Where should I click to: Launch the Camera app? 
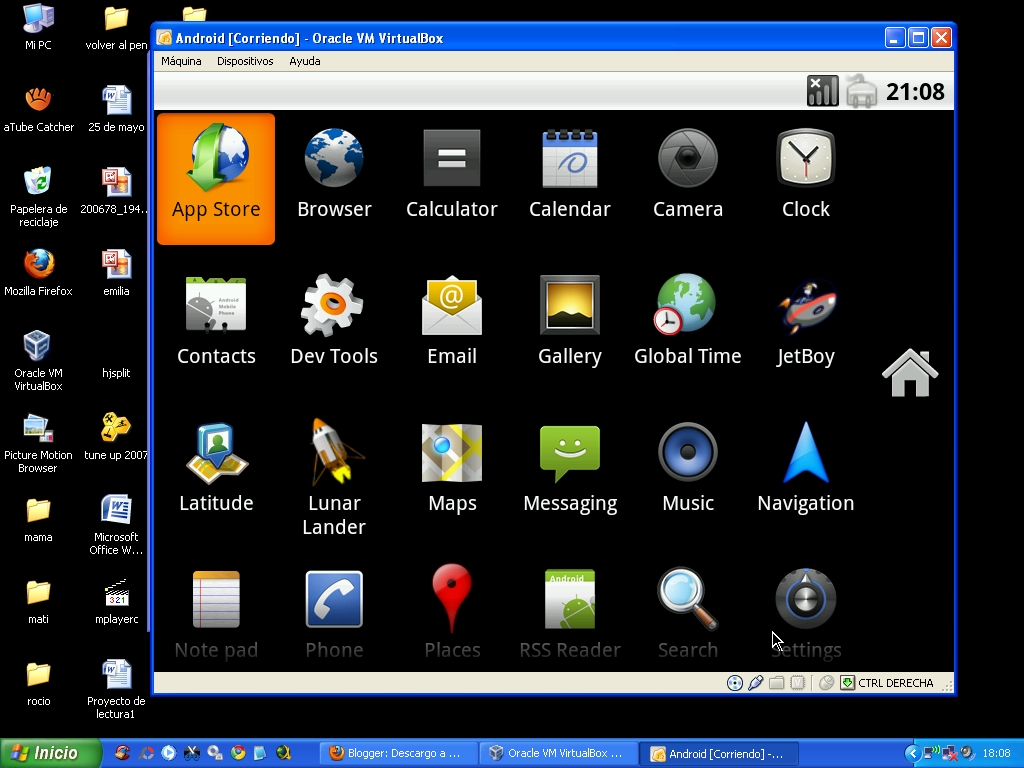(688, 173)
